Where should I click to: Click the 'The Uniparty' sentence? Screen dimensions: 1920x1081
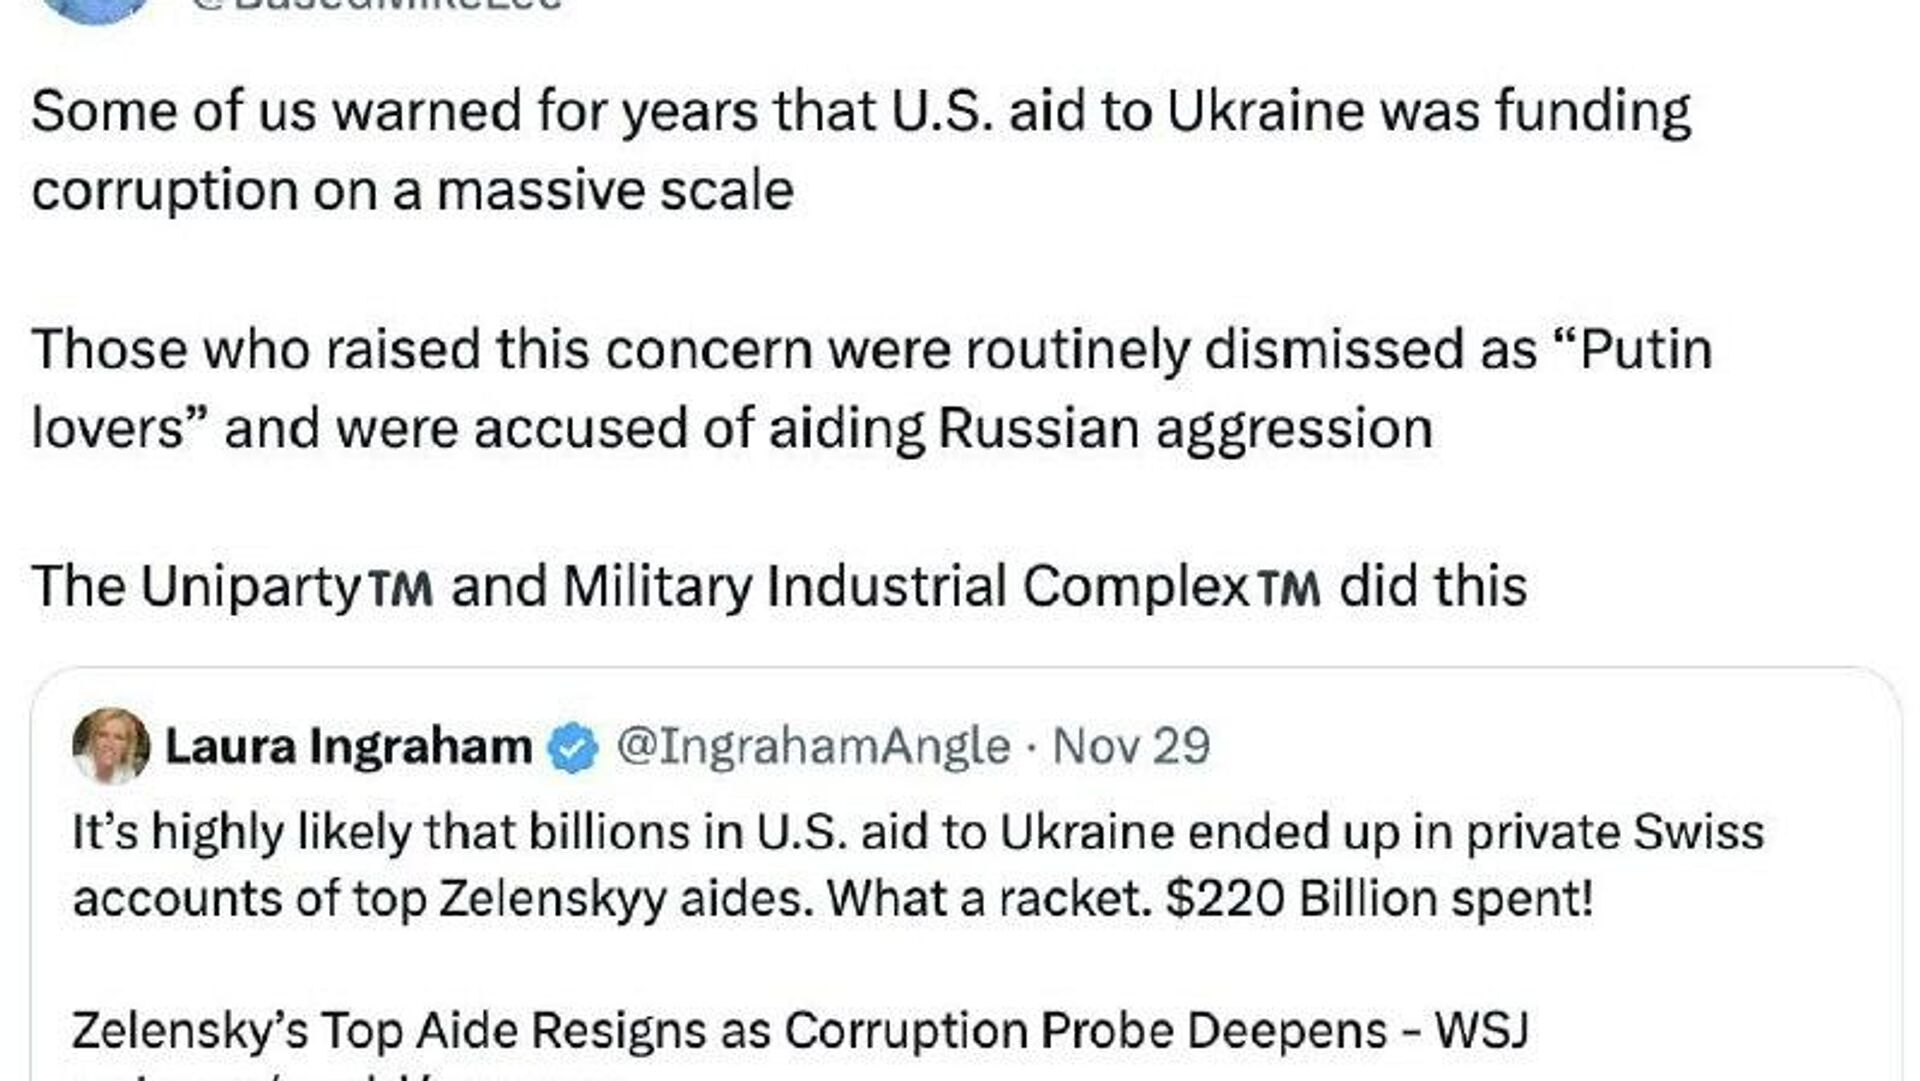(778, 587)
